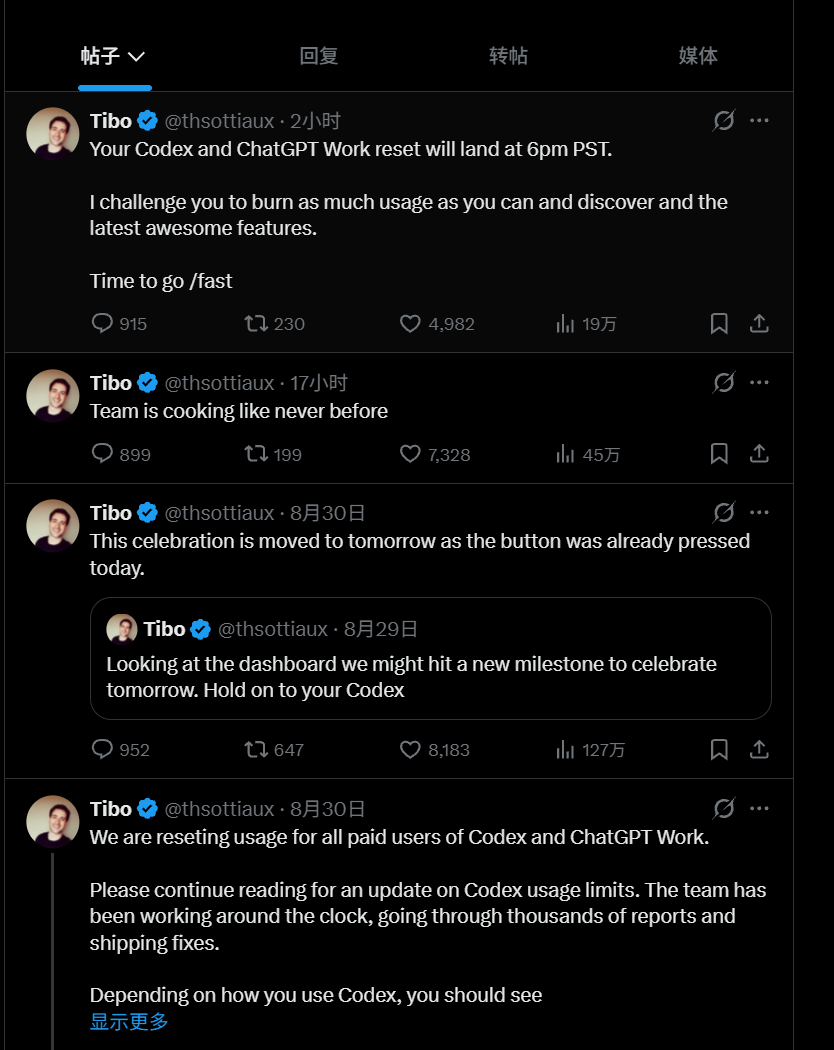Share the "Team is cooking" post
The height and width of the screenshot is (1050, 834).
pos(759,455)
